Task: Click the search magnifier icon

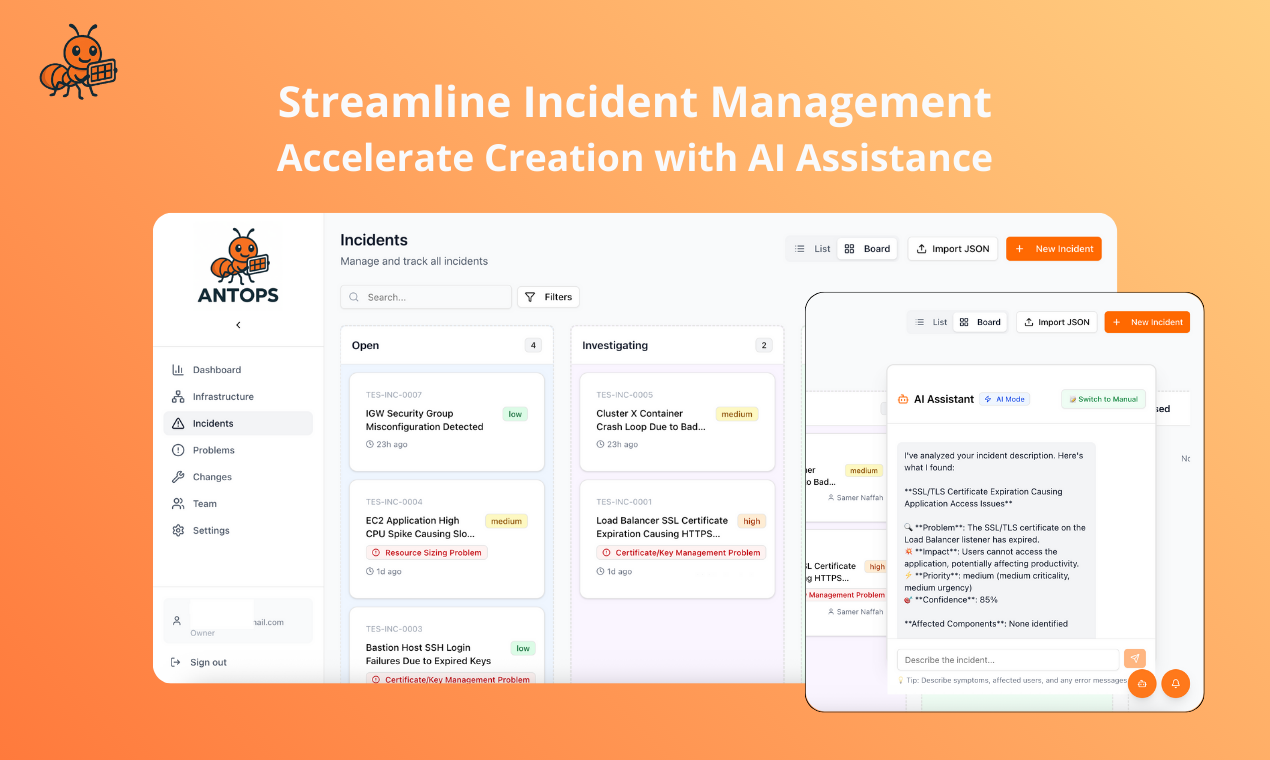Action: [355, 297]
